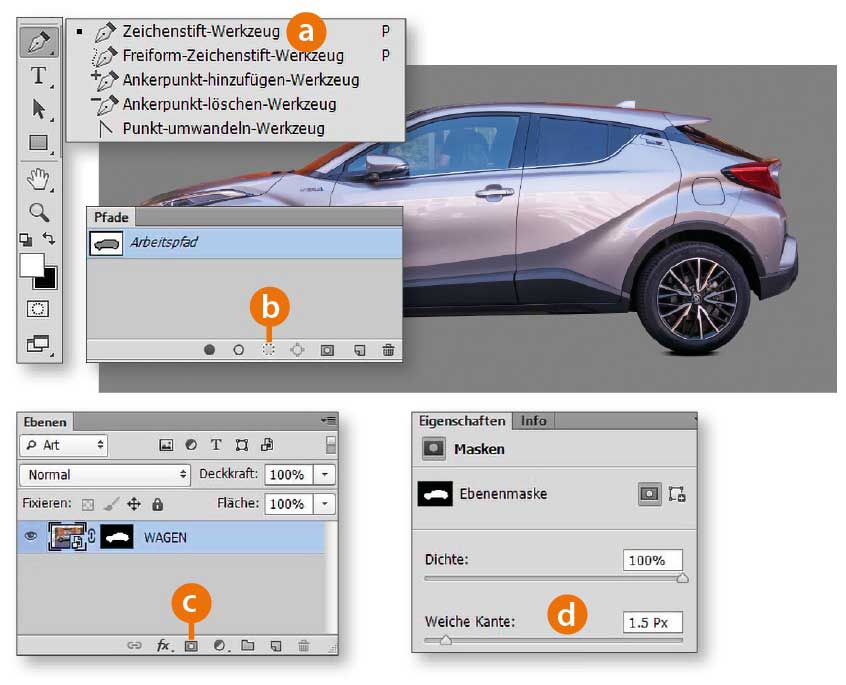Click the white foreground color swatch
846x685 pixels.
[31, 265]
